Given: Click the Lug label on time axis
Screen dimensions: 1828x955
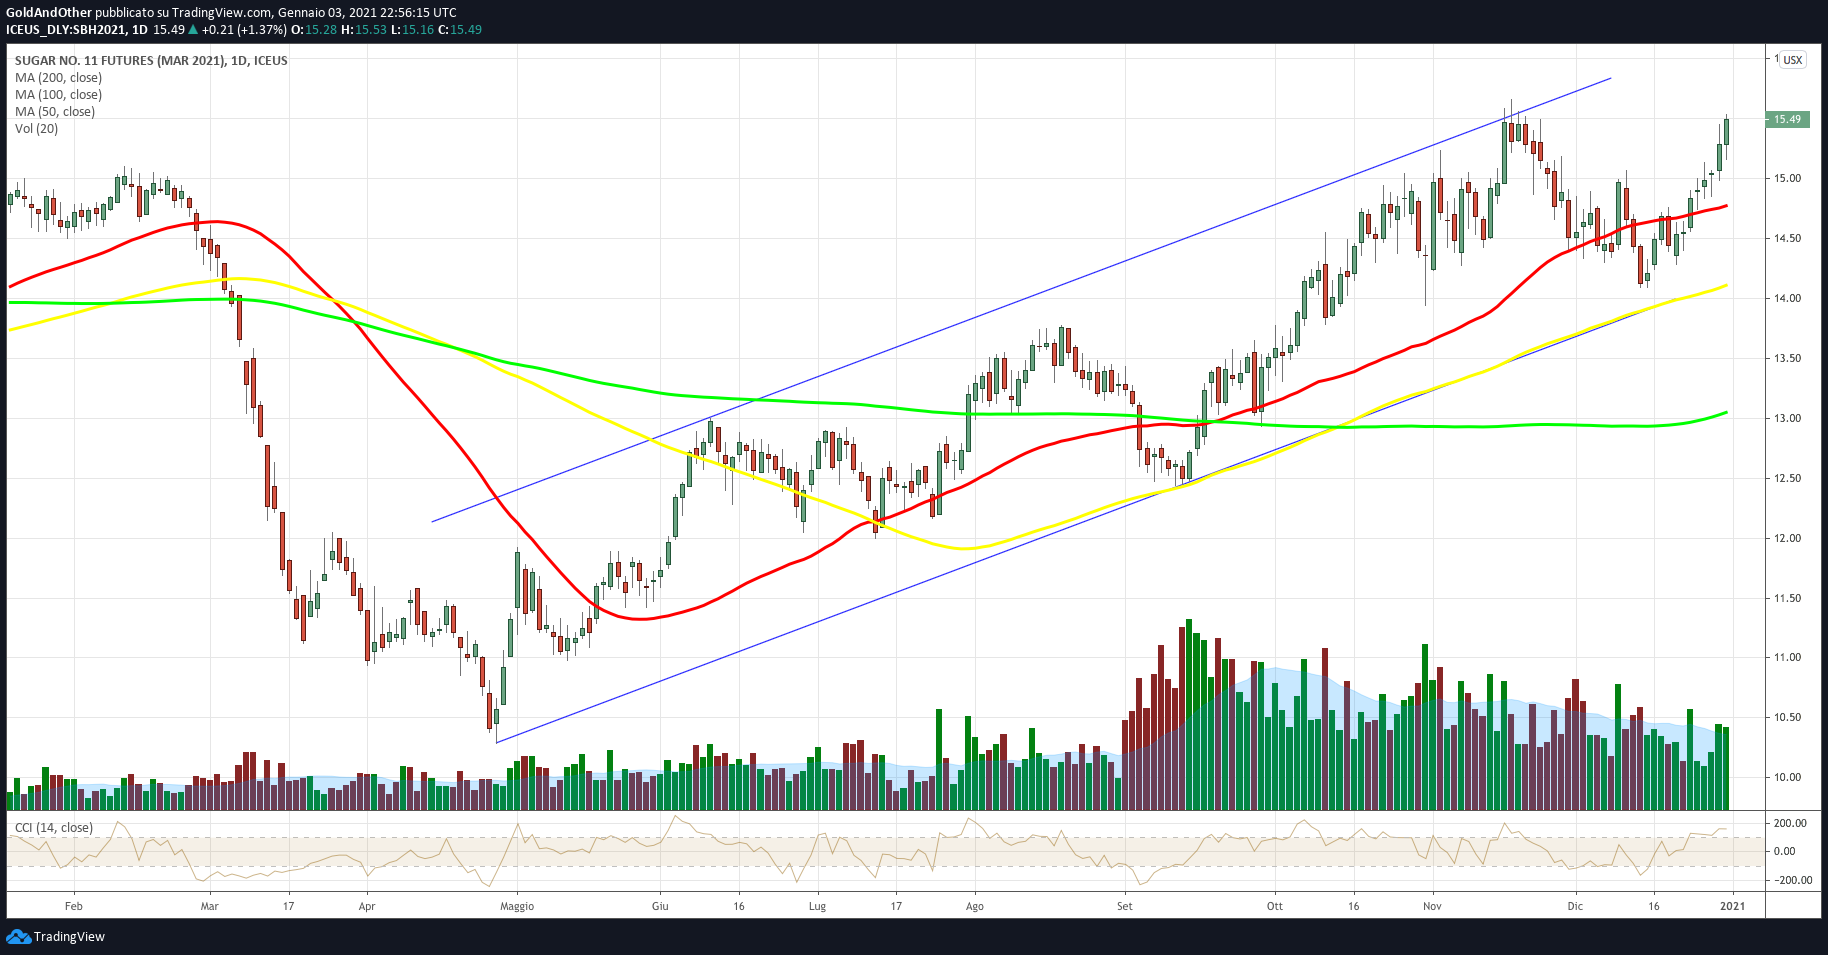Looking at the screenshot, I should (x=817, y=906).
